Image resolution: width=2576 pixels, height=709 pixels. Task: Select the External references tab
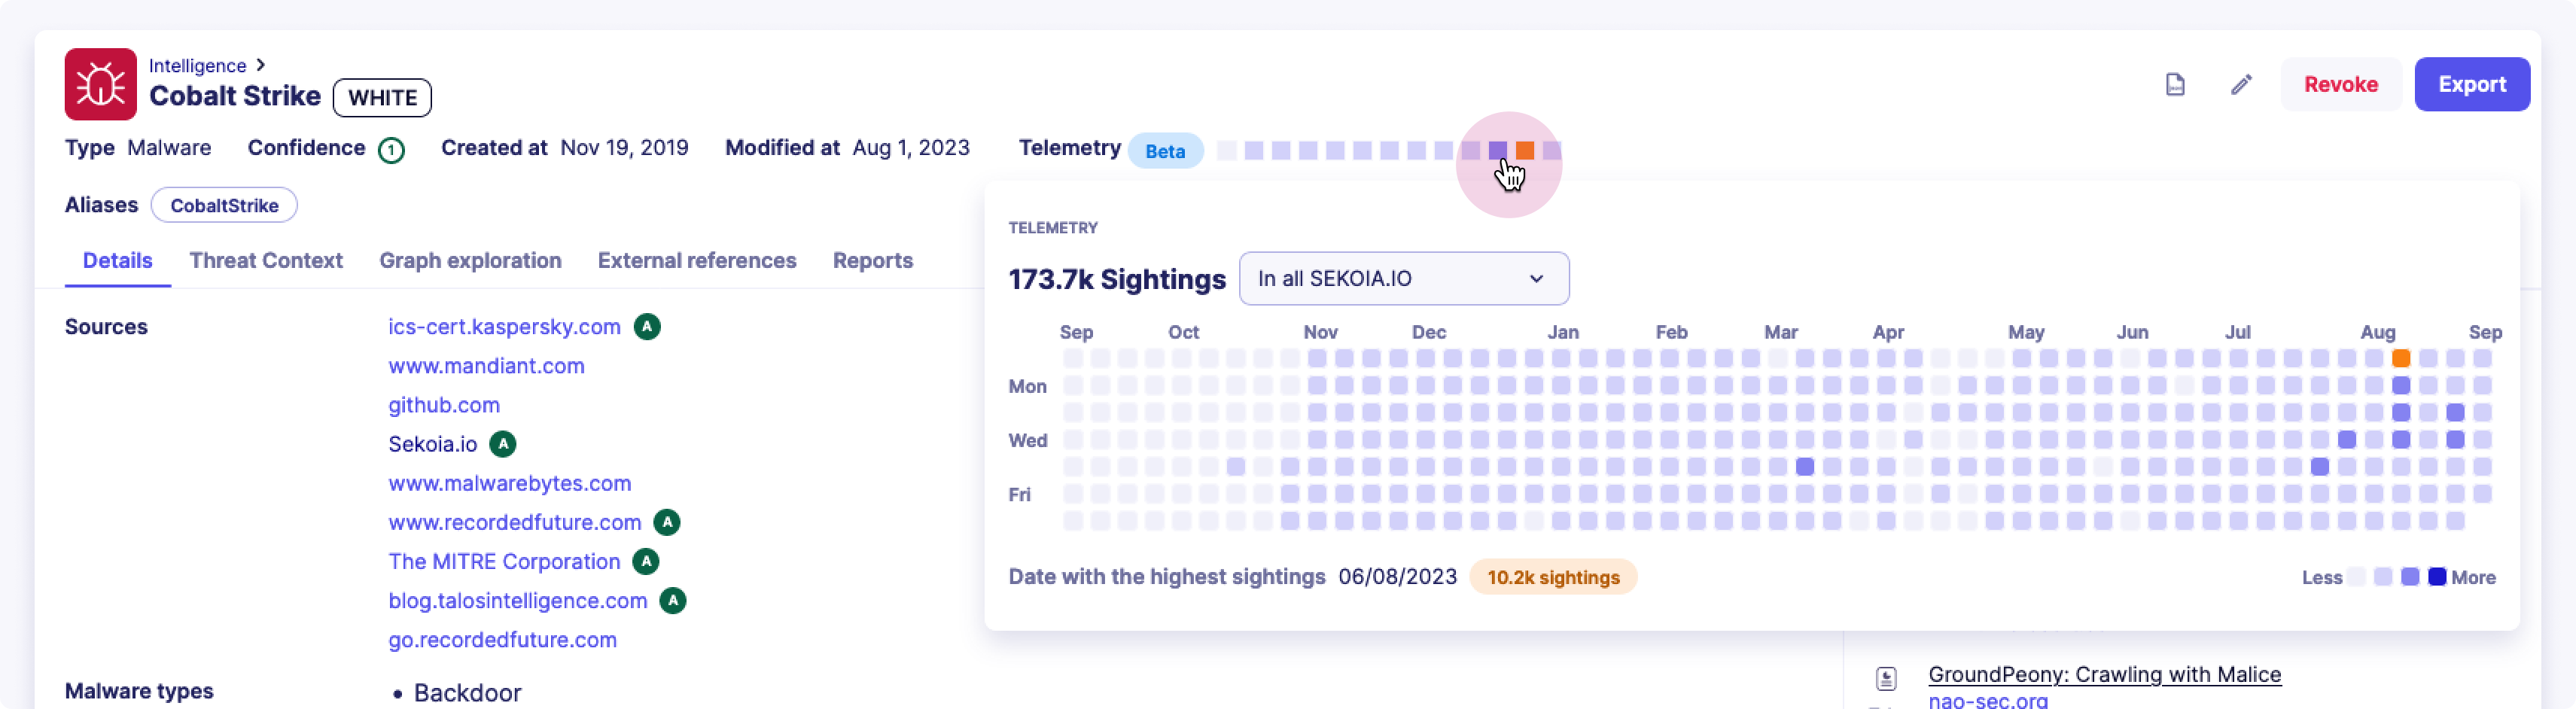point(697,260)
